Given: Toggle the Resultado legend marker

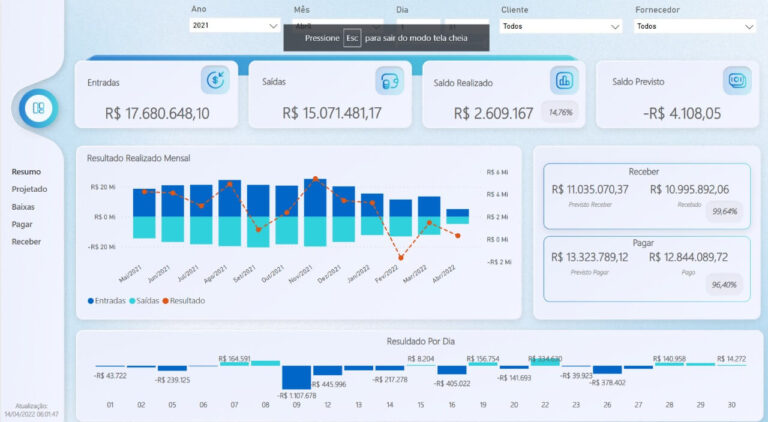Looking at the screenshot, I should pyautogui.click(x=166, y=301).
